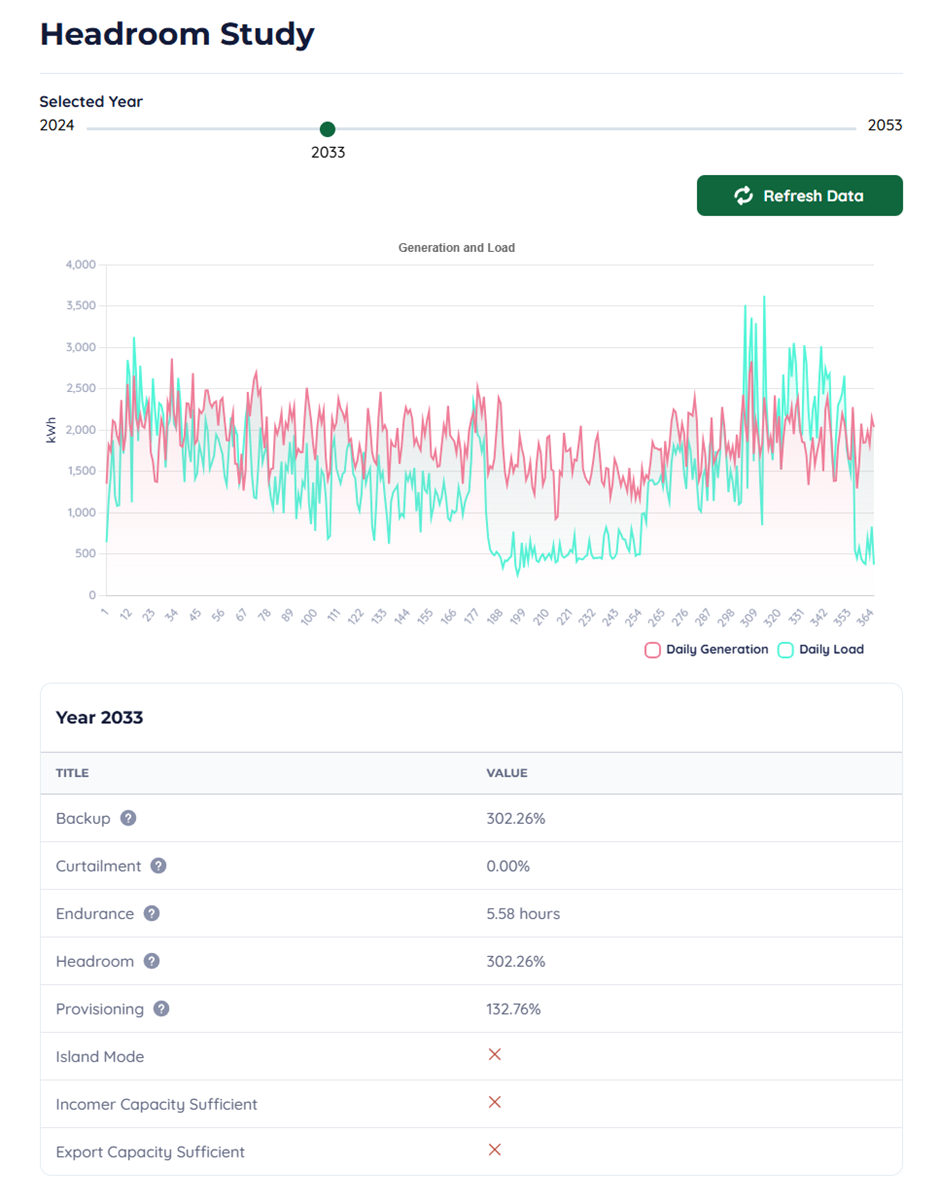Toggle the Daily Generation legend series
This screenshot has width=940, height=1204.
point(707,650)
